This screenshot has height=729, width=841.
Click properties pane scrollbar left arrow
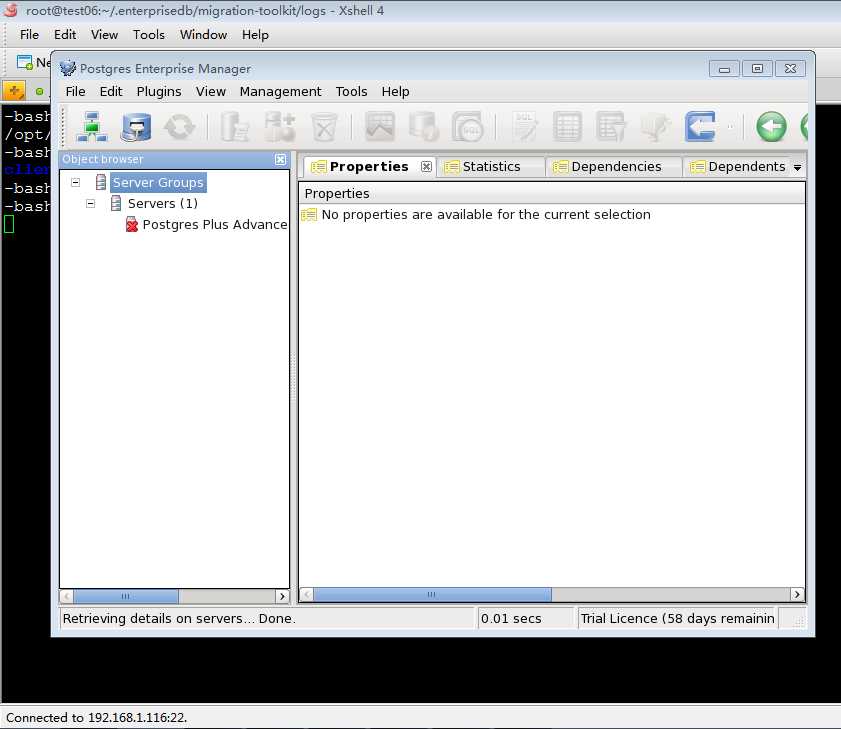click(x=307, y=594)
